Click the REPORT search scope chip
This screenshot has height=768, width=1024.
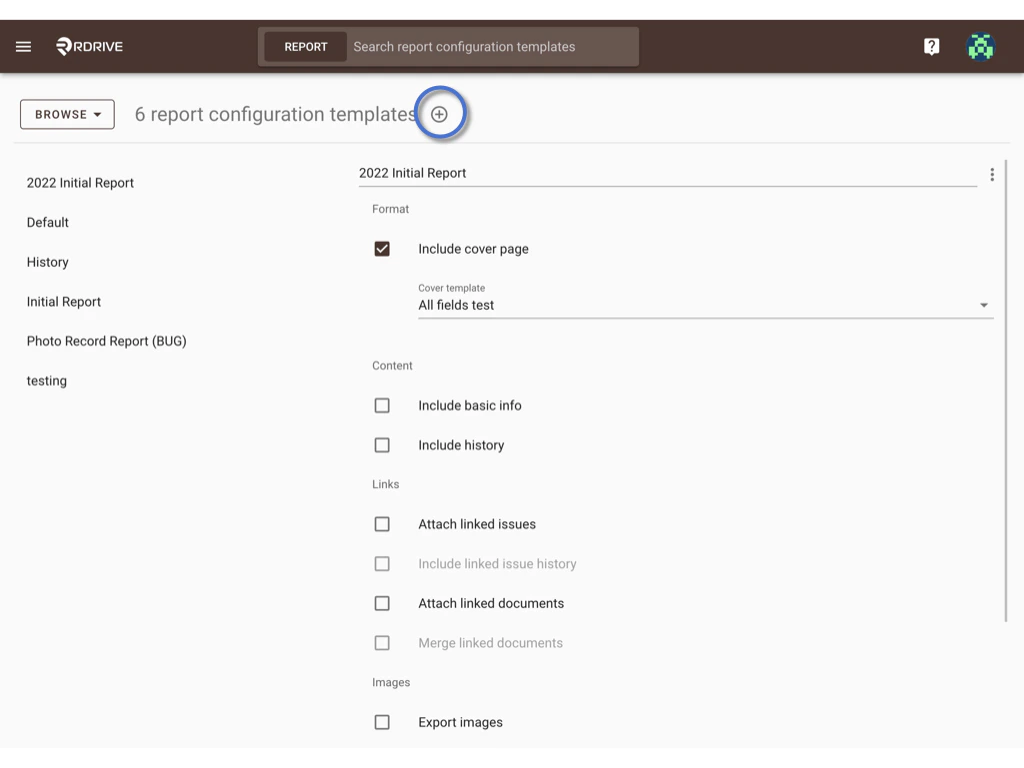(305, 46)
